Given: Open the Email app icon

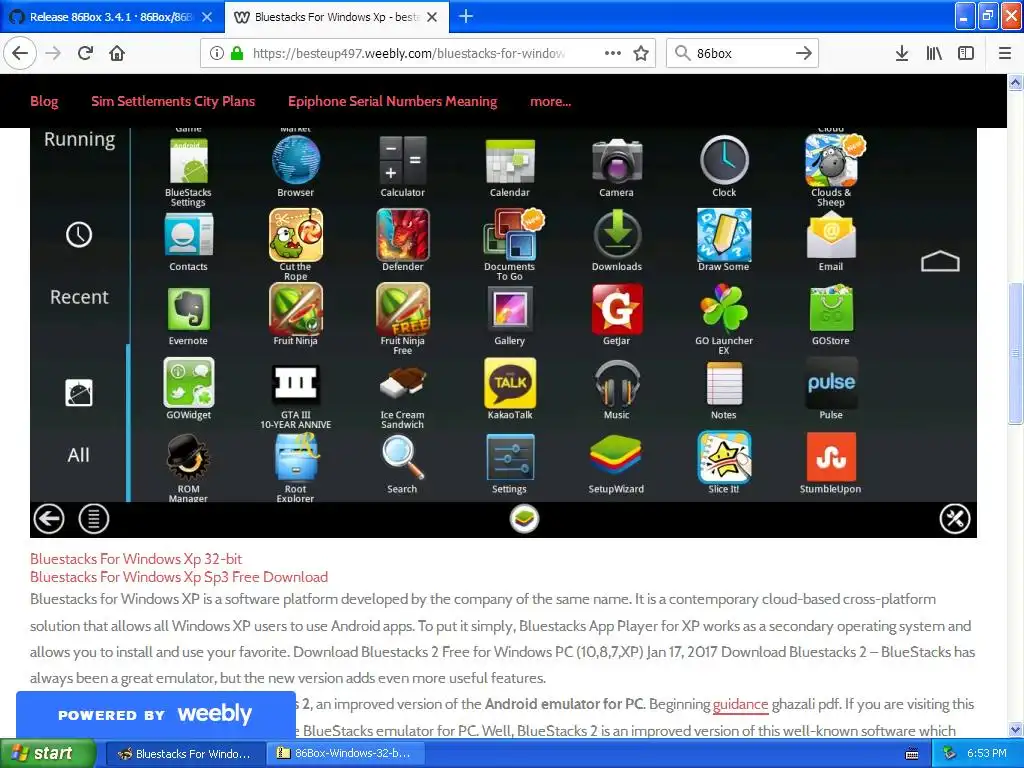Looking at the screenshot, I should coord(831,236).
